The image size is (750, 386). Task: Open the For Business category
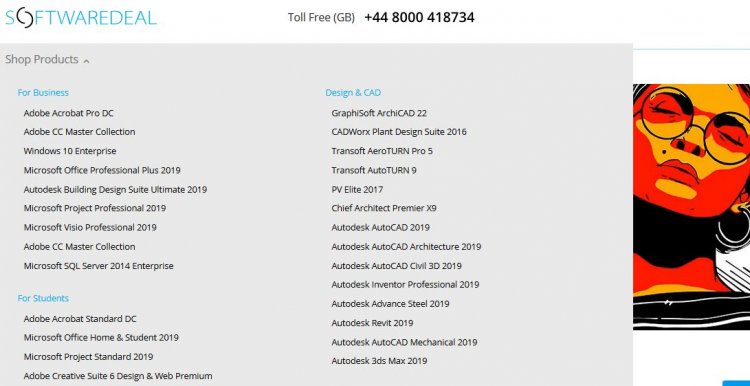tap(43, 92)
